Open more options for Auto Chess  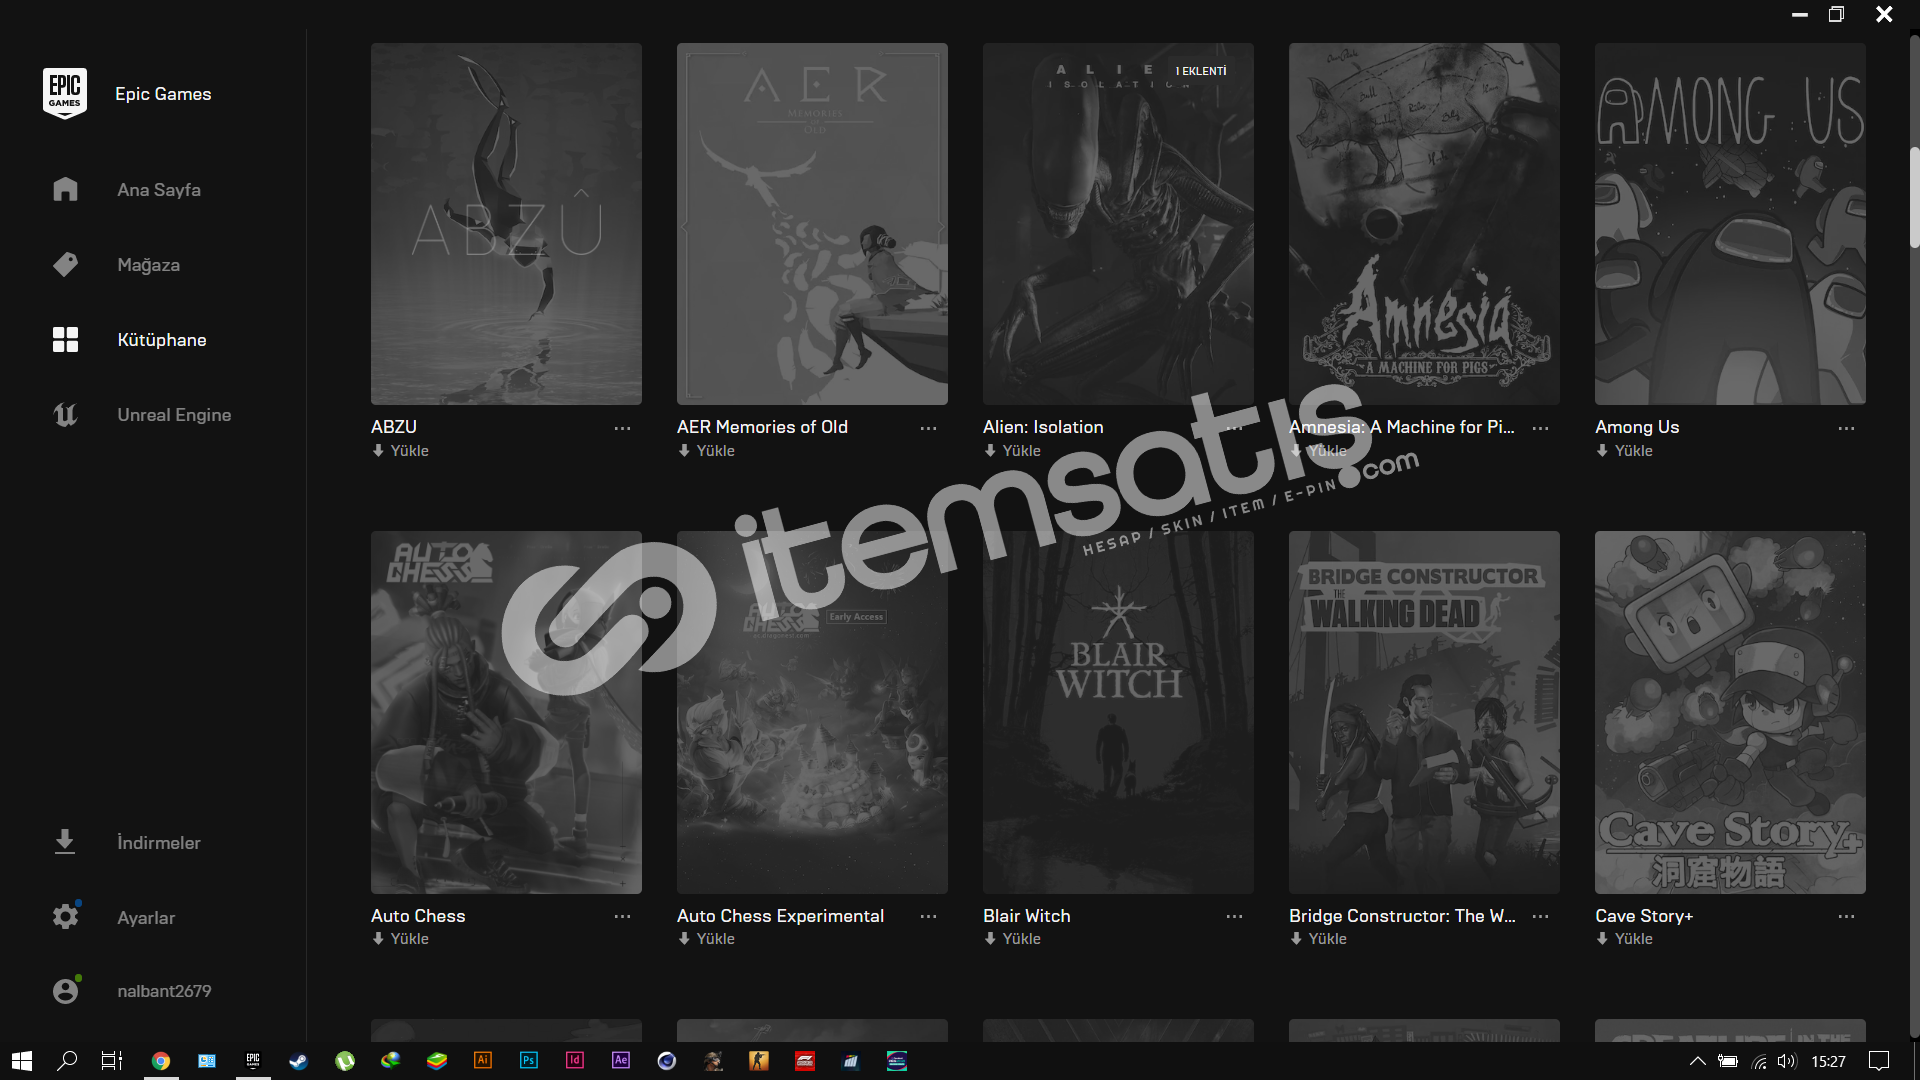coord(622,916)
